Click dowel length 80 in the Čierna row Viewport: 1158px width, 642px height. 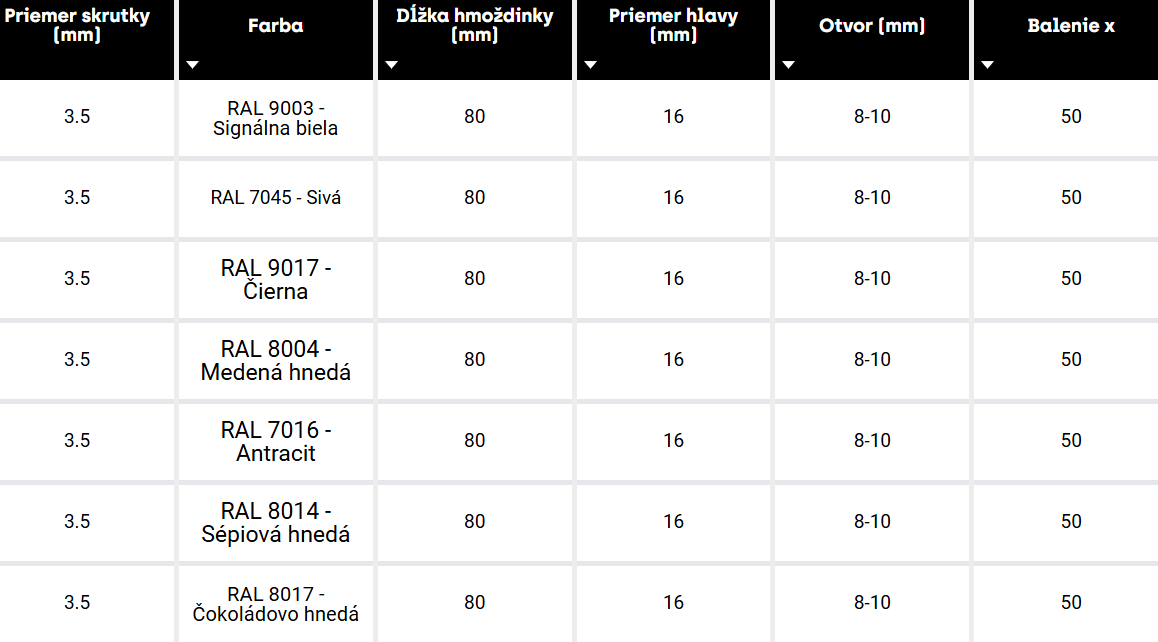tap(475, 279)
